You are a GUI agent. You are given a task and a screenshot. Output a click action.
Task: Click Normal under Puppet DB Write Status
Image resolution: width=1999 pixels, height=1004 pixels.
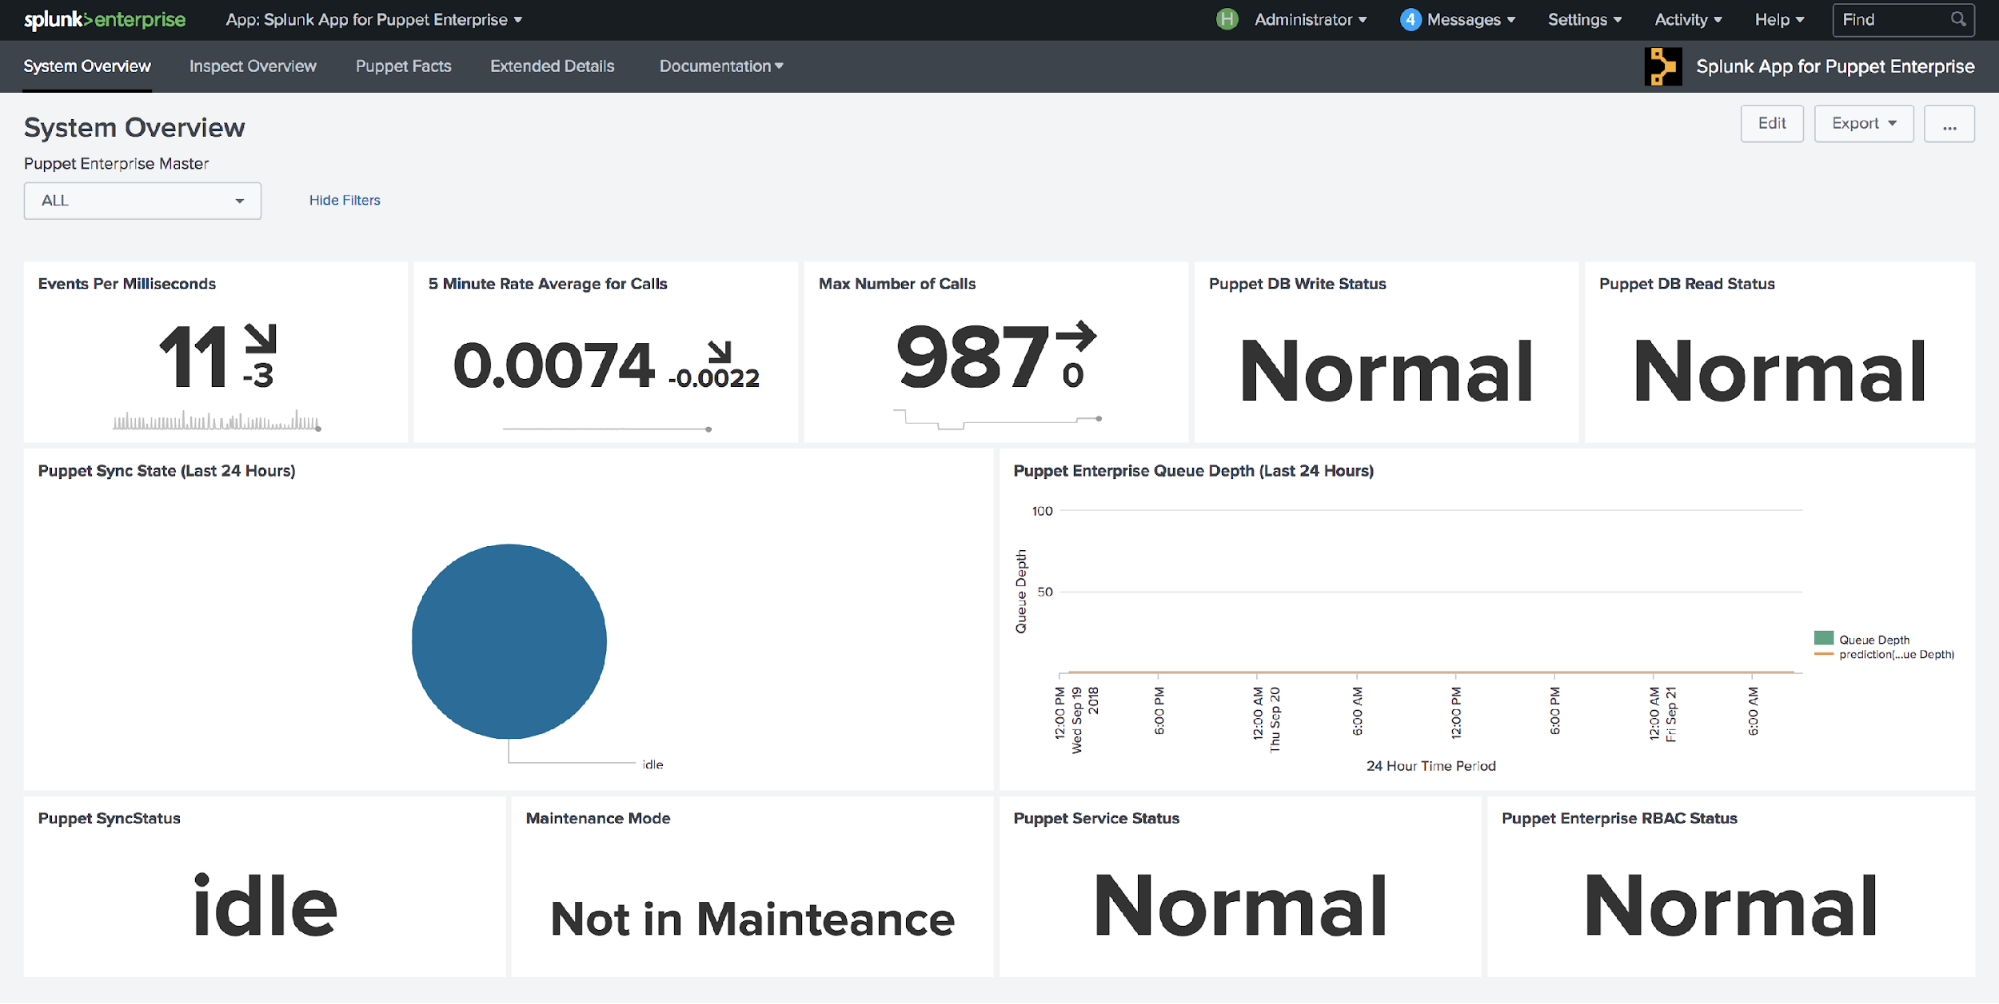click(1386, 371)
